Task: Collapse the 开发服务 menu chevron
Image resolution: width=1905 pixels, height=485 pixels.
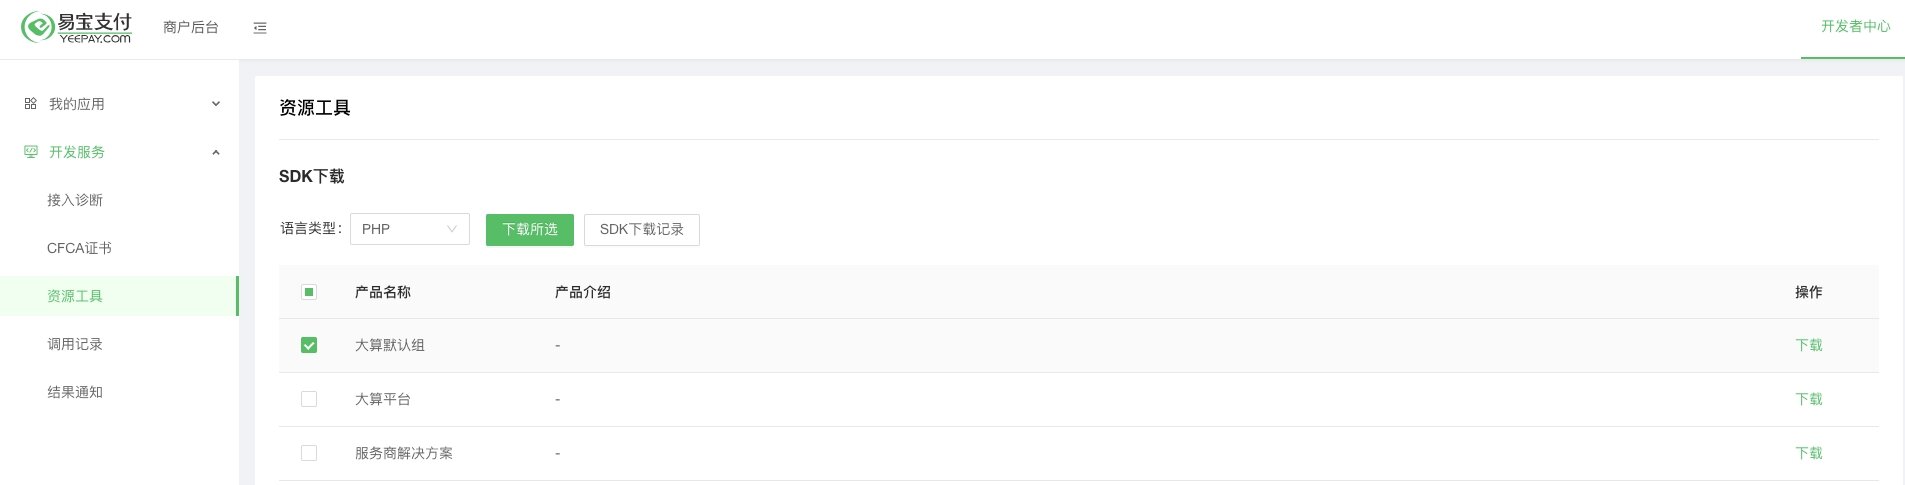Action: pyautogui.click(x=216, y=152)
